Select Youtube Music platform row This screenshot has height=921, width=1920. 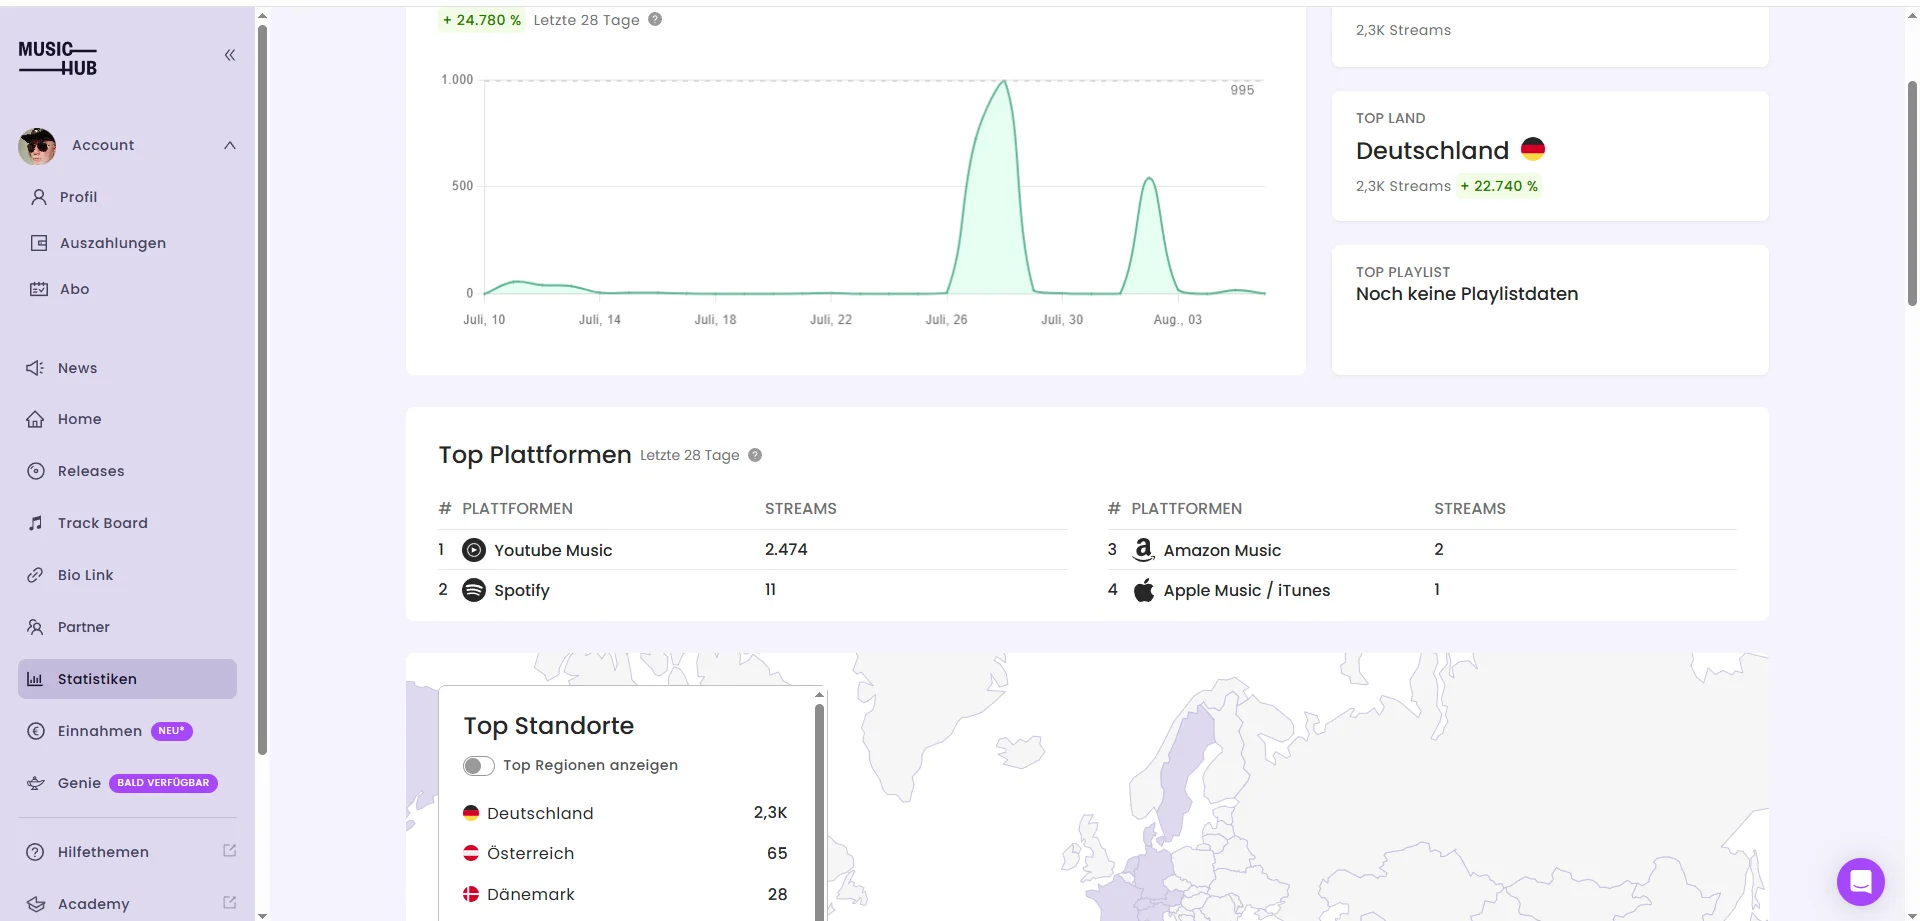(752, 550)
